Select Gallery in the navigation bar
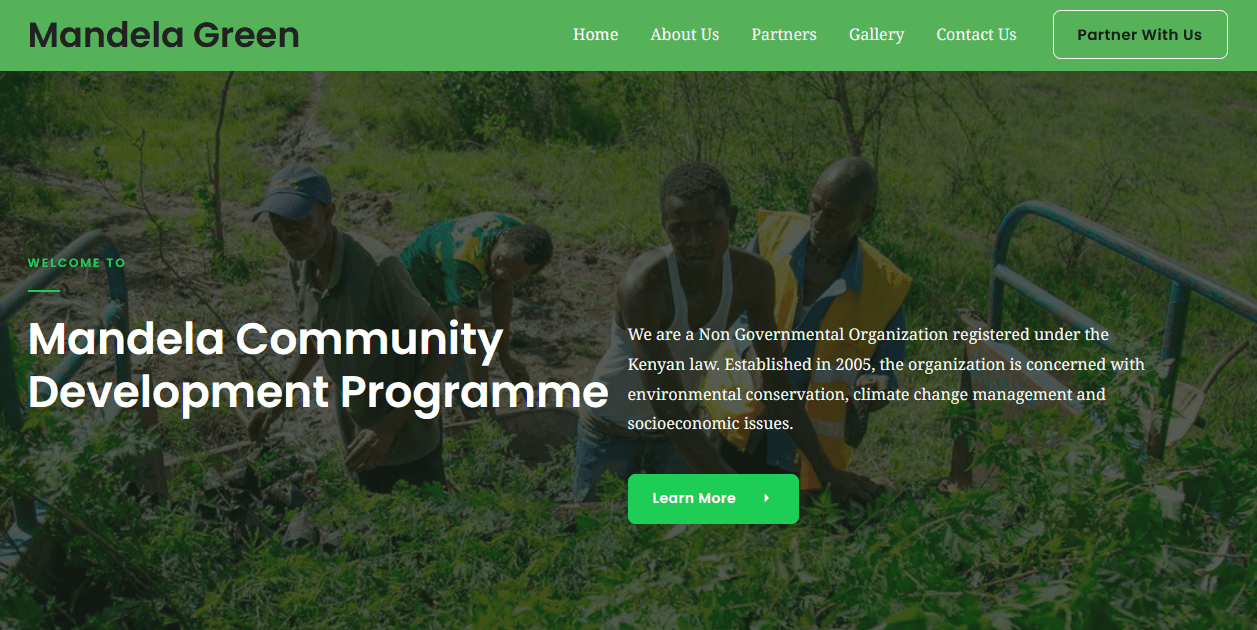Viewport: 1257px width, 630px height. (876, 34)
